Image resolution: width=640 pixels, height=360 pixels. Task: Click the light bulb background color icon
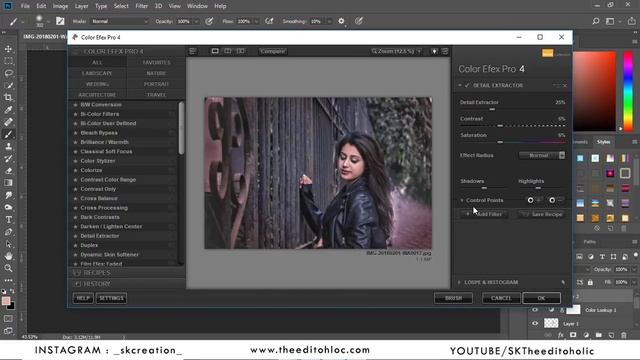click(434, 51)
